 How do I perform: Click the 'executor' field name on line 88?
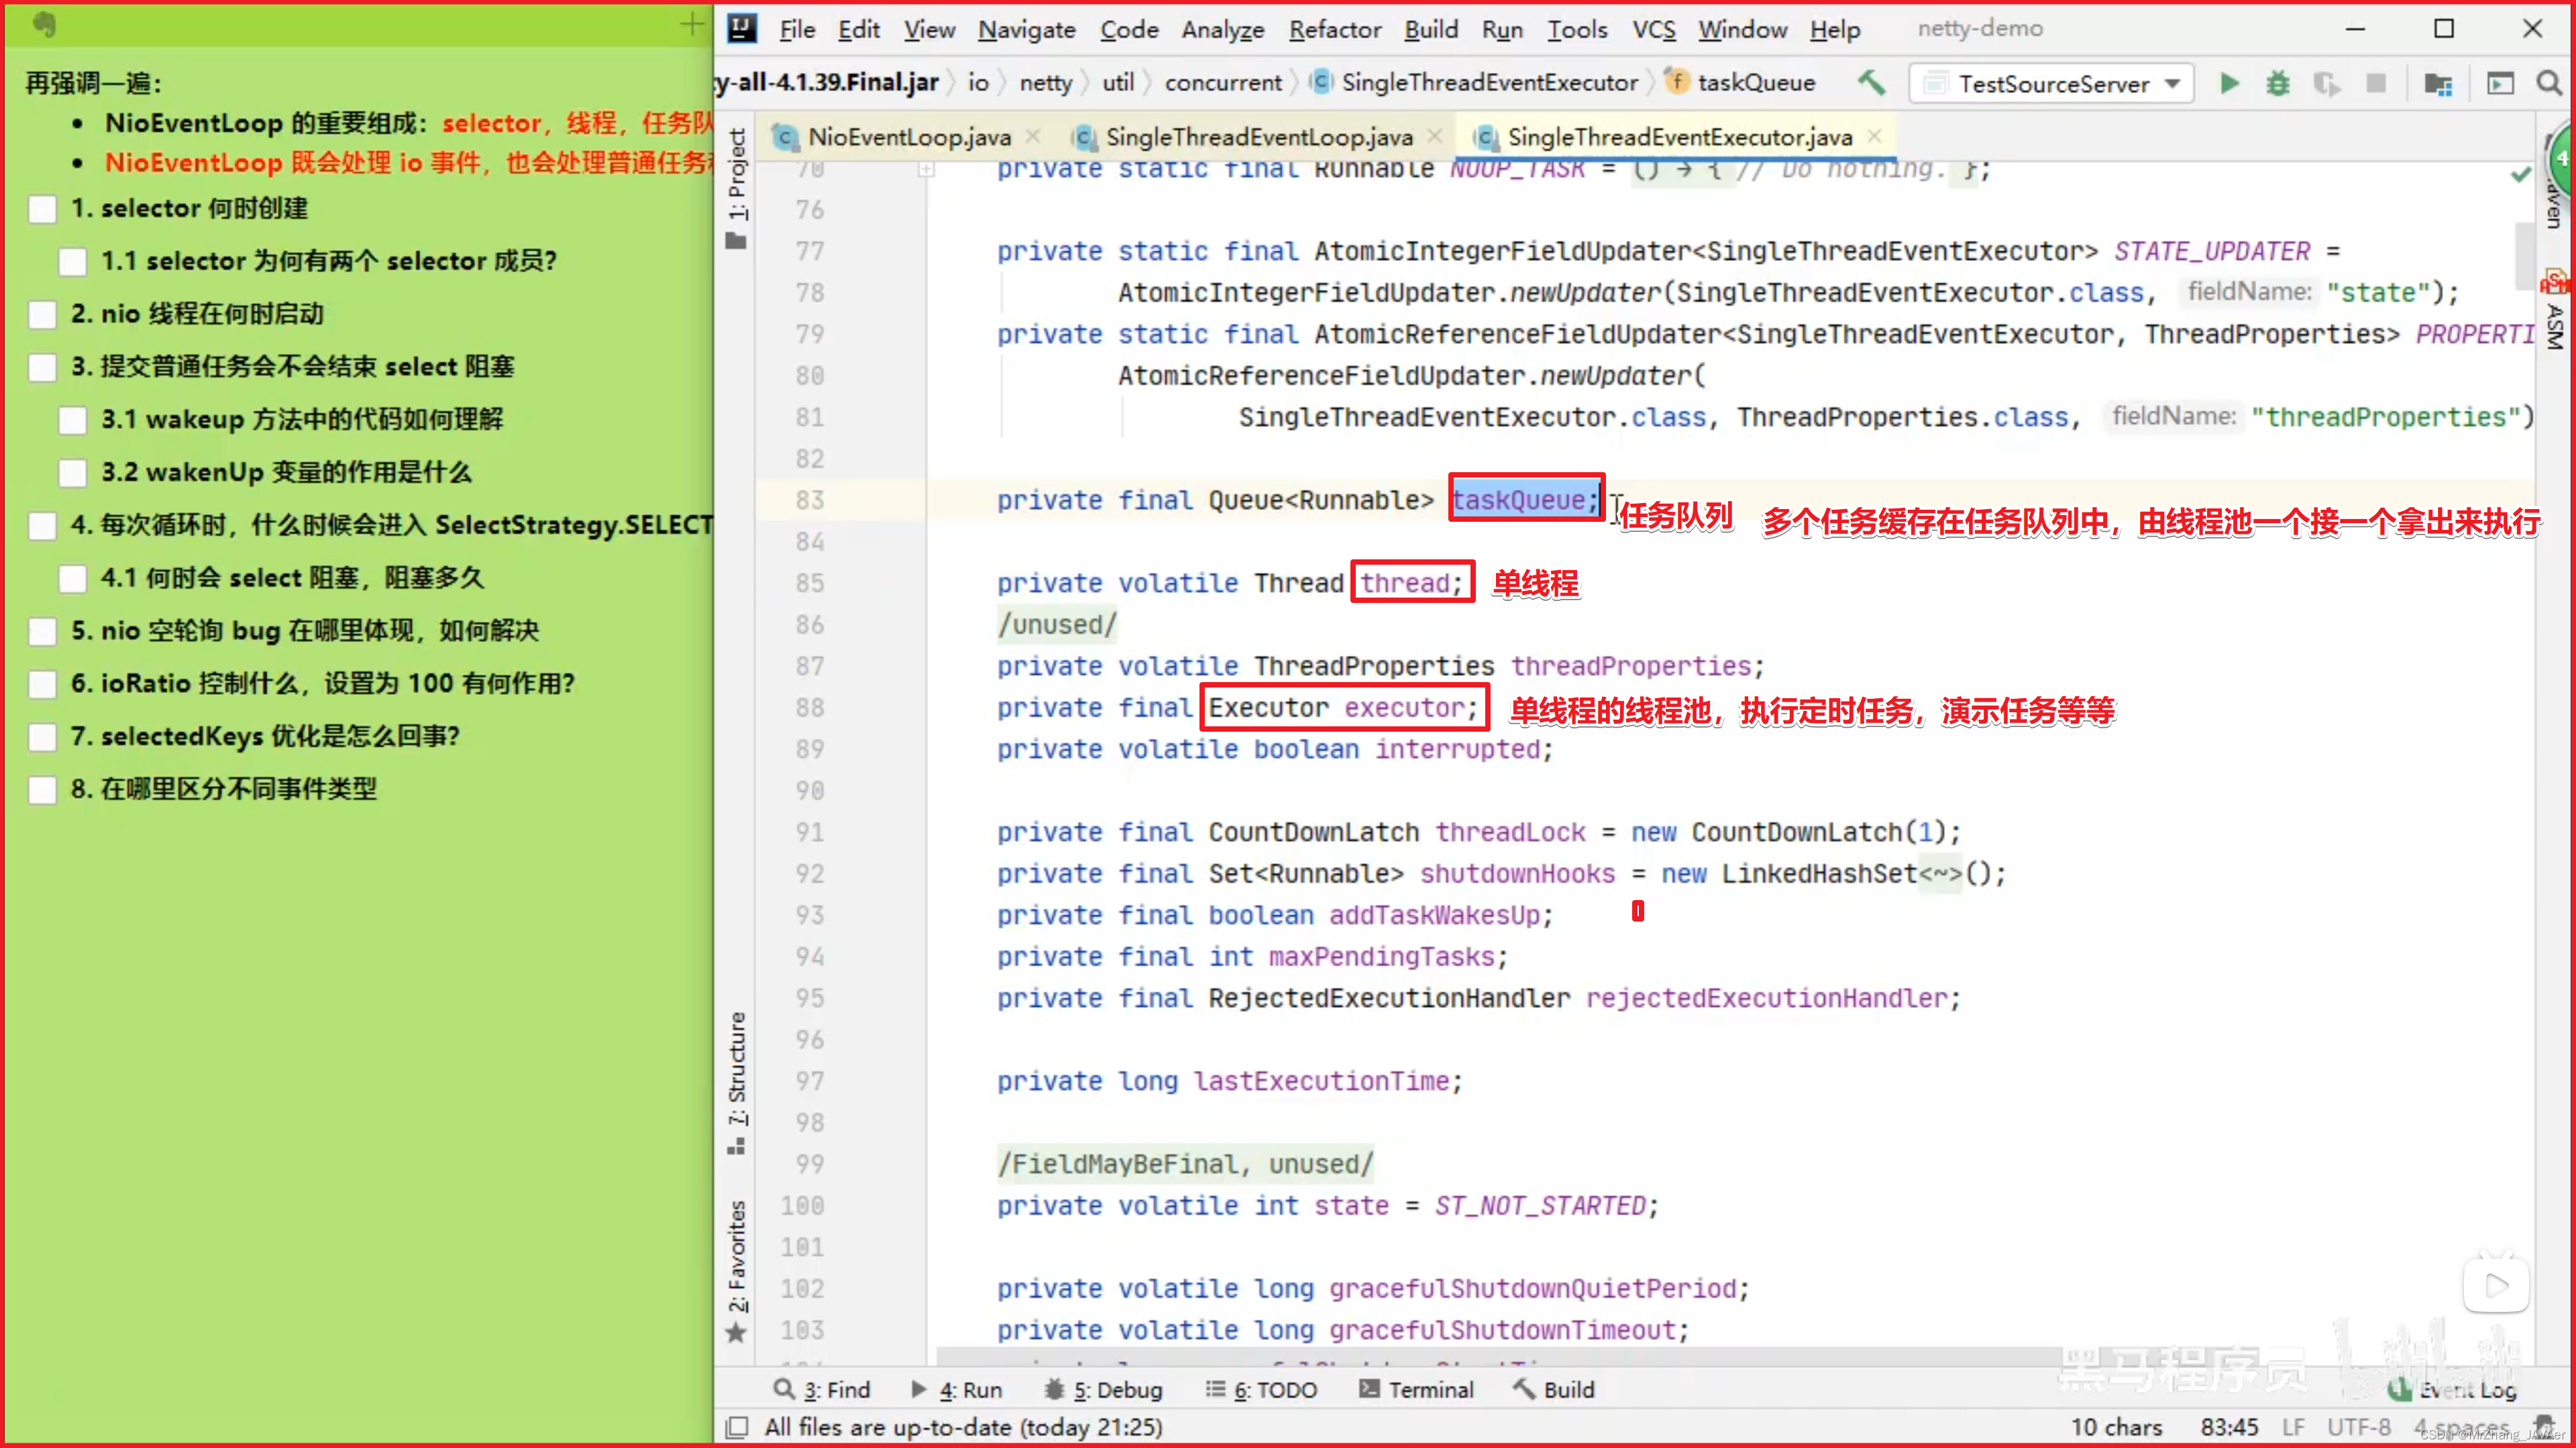pyautogui.click(x=1404, y=708)
